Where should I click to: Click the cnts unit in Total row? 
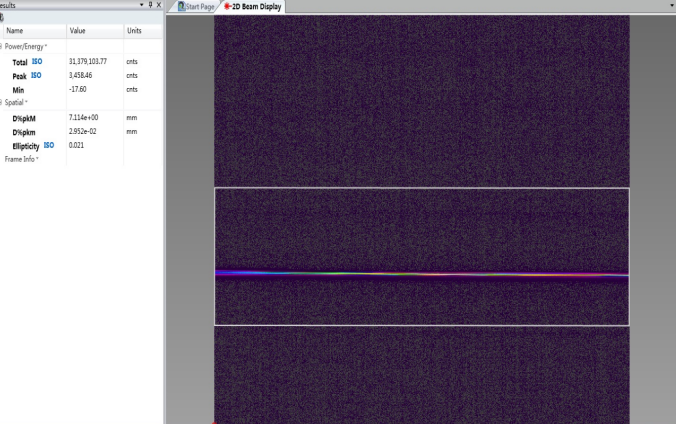pos(132,62)
